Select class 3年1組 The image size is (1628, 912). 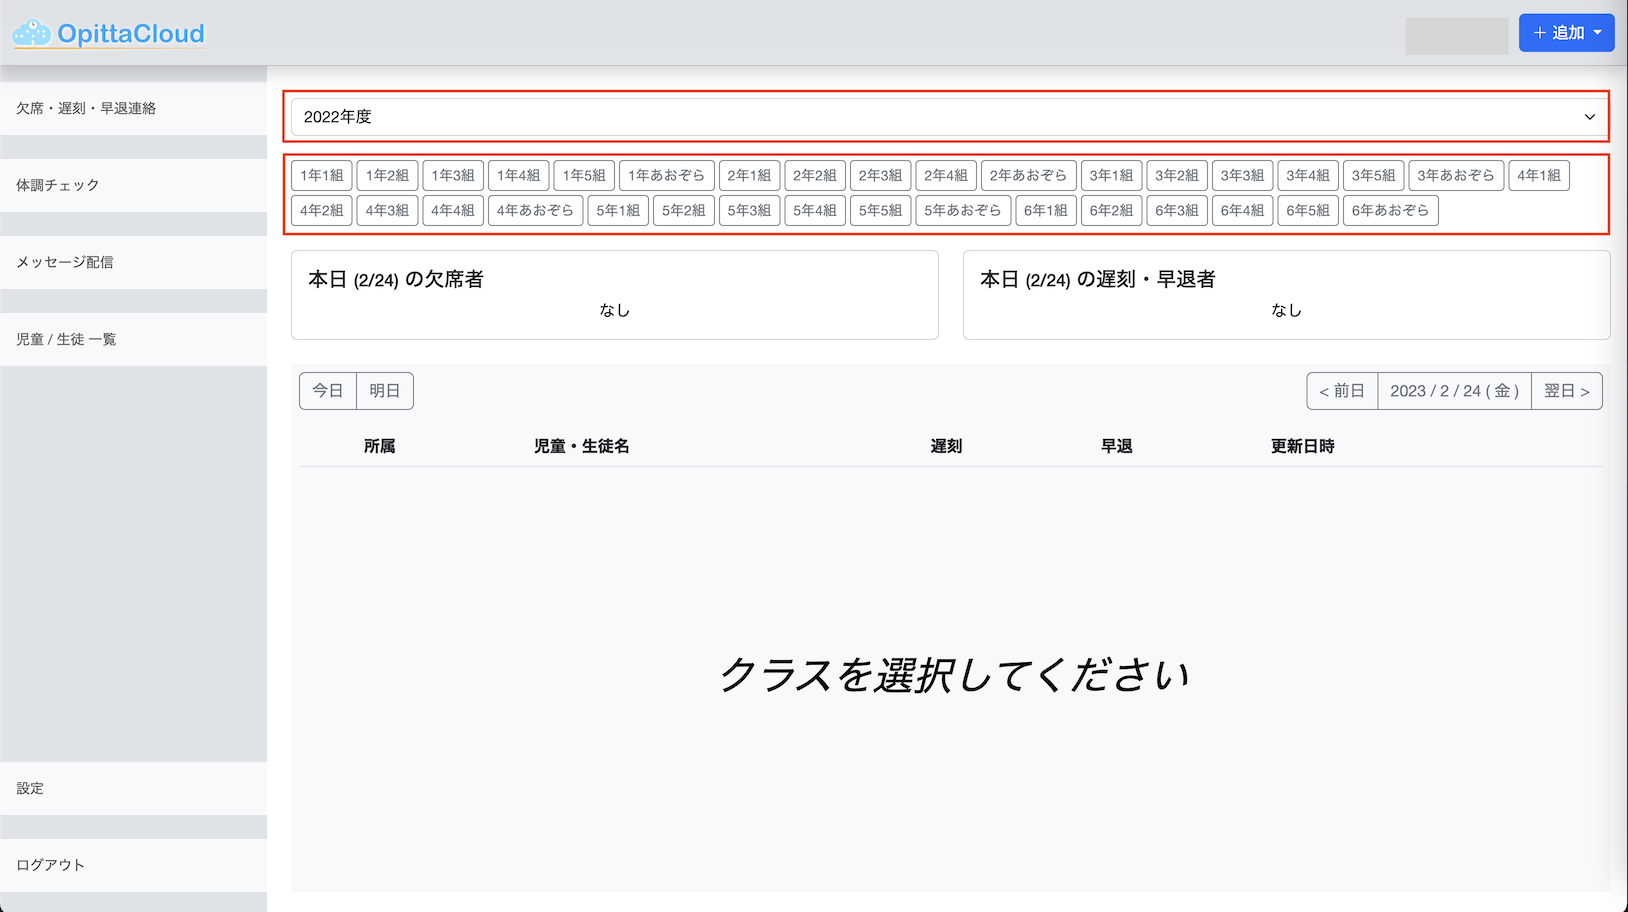pos(1111,175)
